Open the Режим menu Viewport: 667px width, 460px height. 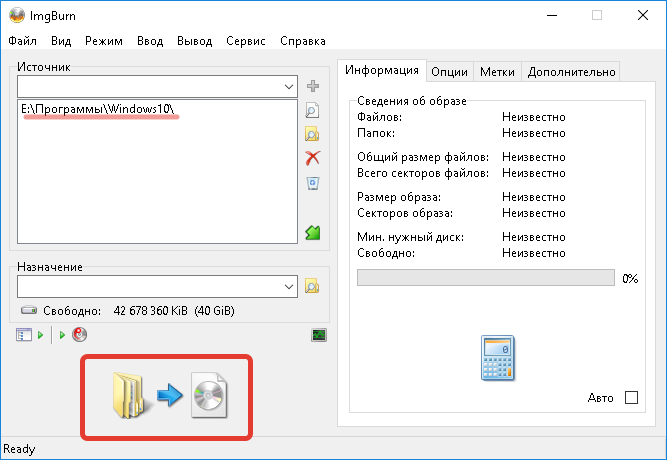[104, 41]
